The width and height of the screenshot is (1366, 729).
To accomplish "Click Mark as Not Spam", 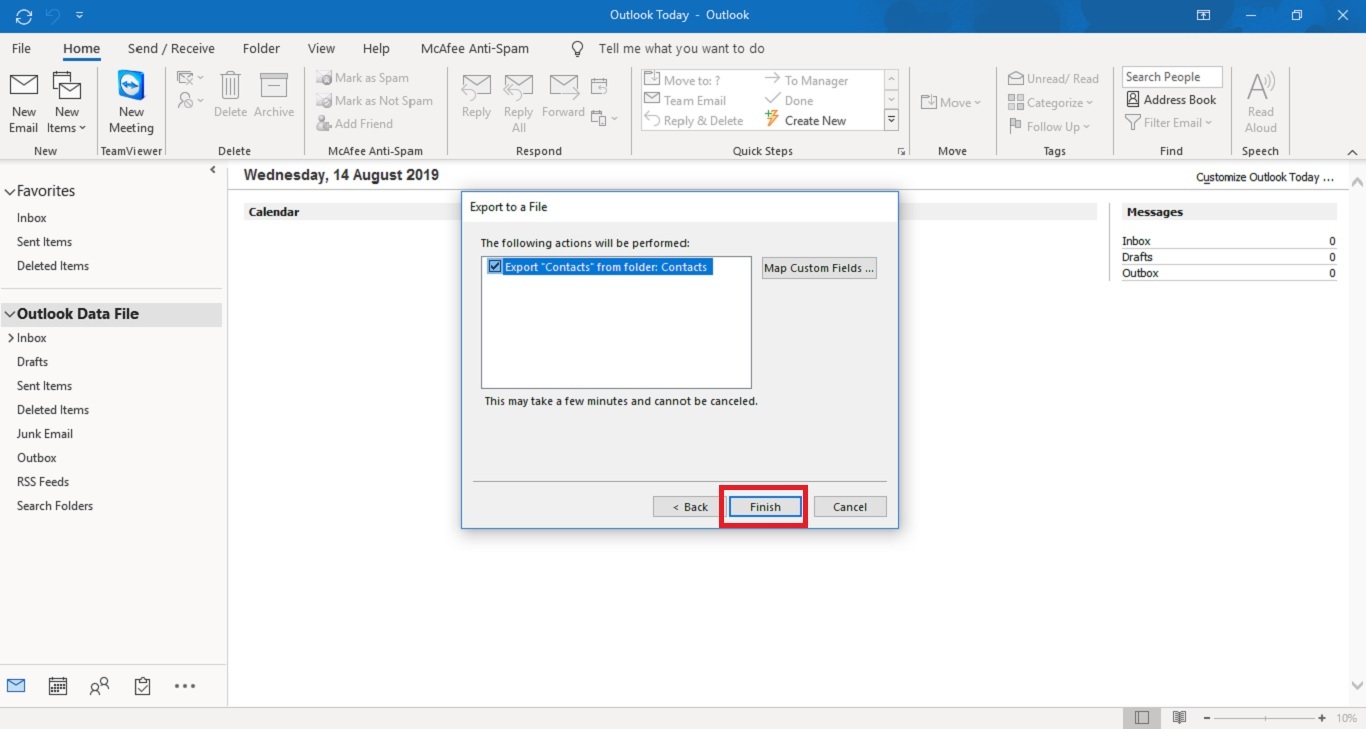I will pyautogui.click(x=374, y=101).
